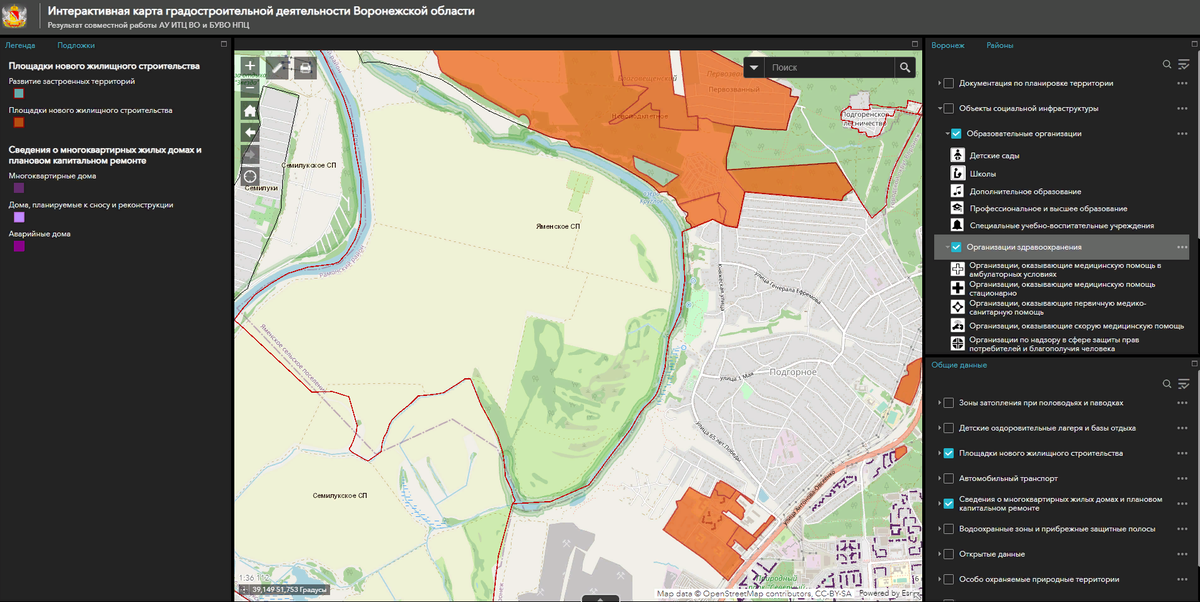Switch to the Подложки tab
This screenshot has height=602, width=1200.
click(76, 45)
